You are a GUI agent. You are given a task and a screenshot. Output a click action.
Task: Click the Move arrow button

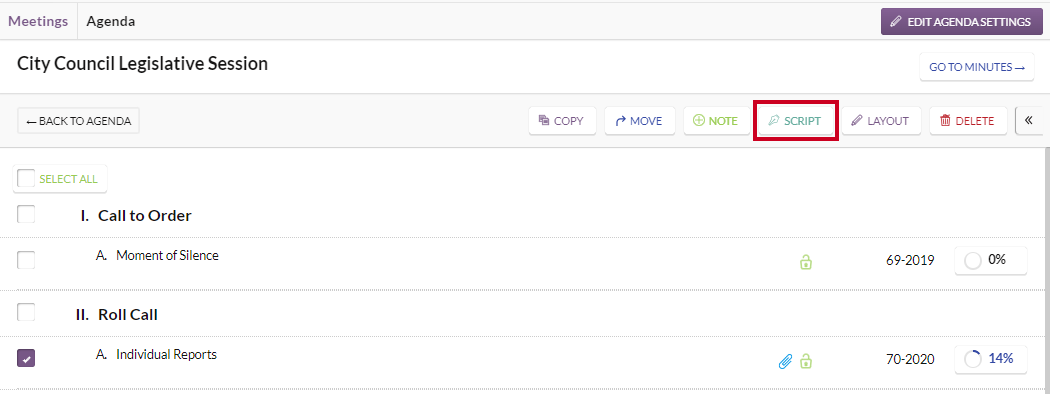pyautogui.click(x=640, y=121)
